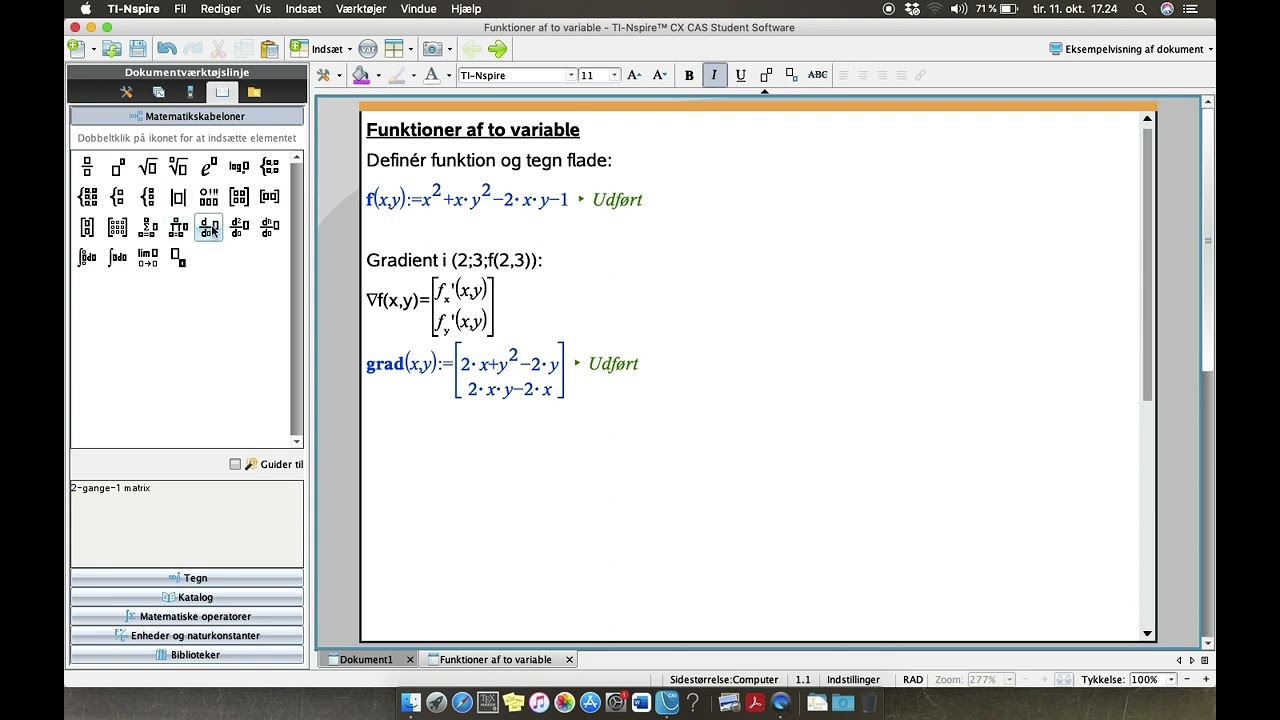Open the Content Explorer folder tab
The image size is (1280, 720).
pos(254,92)
